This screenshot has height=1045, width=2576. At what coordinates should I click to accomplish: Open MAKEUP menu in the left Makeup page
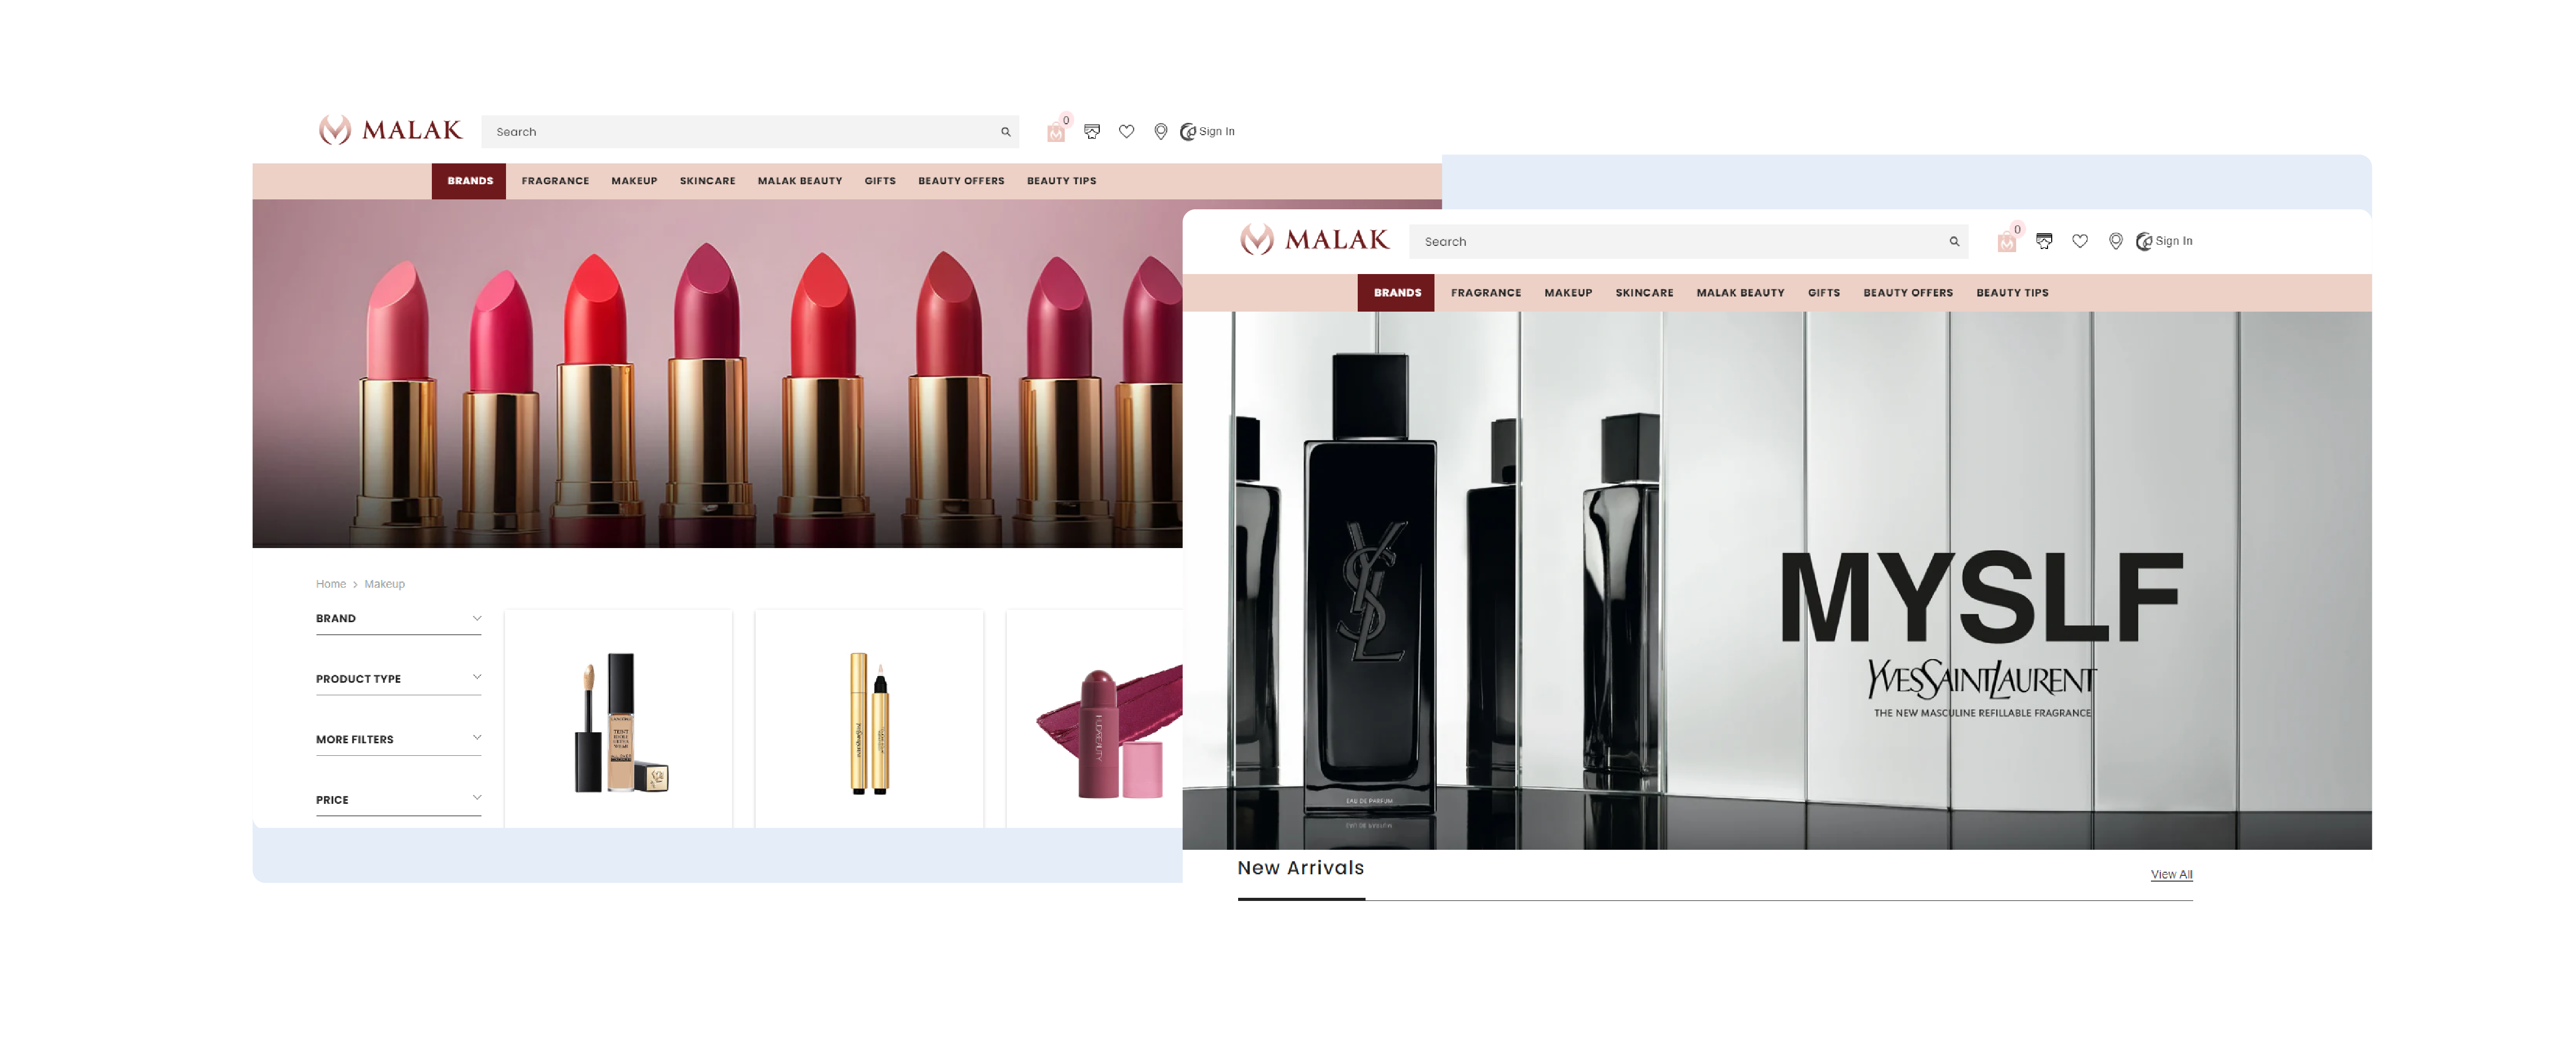tap(634, 181)
